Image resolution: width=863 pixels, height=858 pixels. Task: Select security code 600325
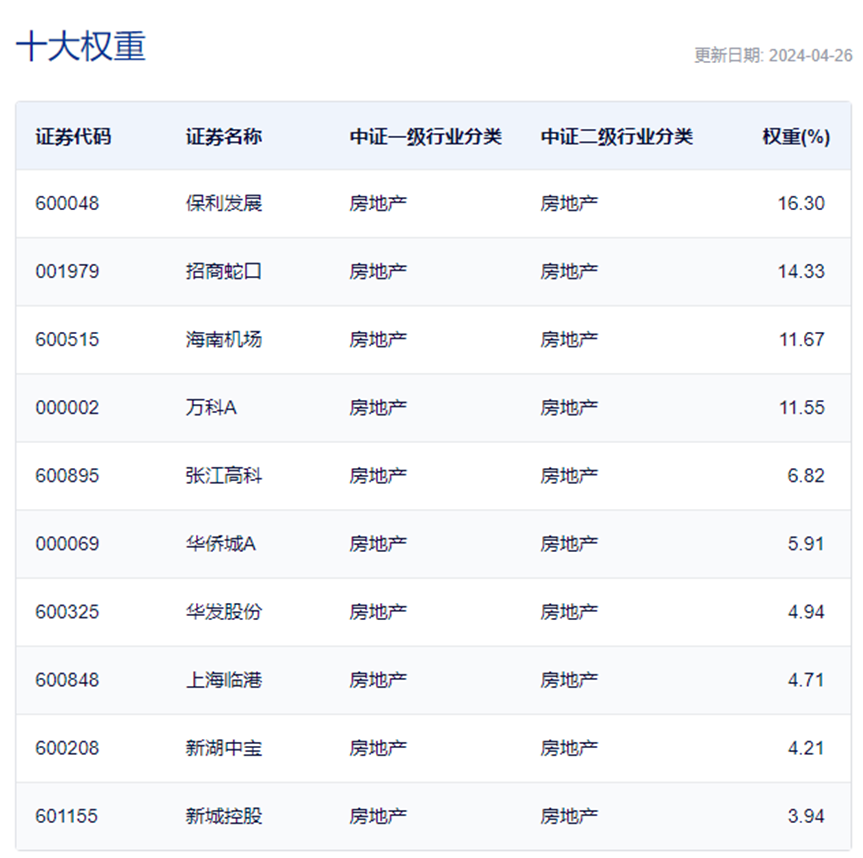tap(67, 612)
